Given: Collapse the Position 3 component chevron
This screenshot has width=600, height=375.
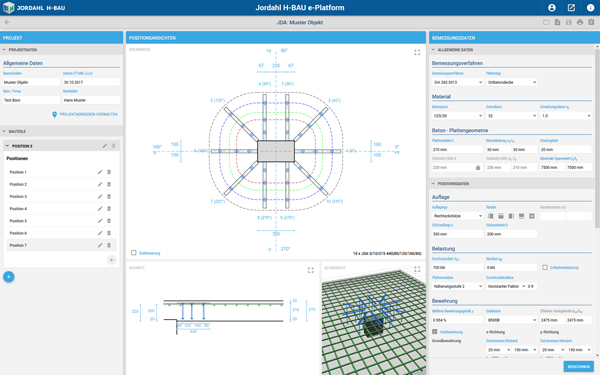Looking at the screenshot, I should tap(7, 146).
